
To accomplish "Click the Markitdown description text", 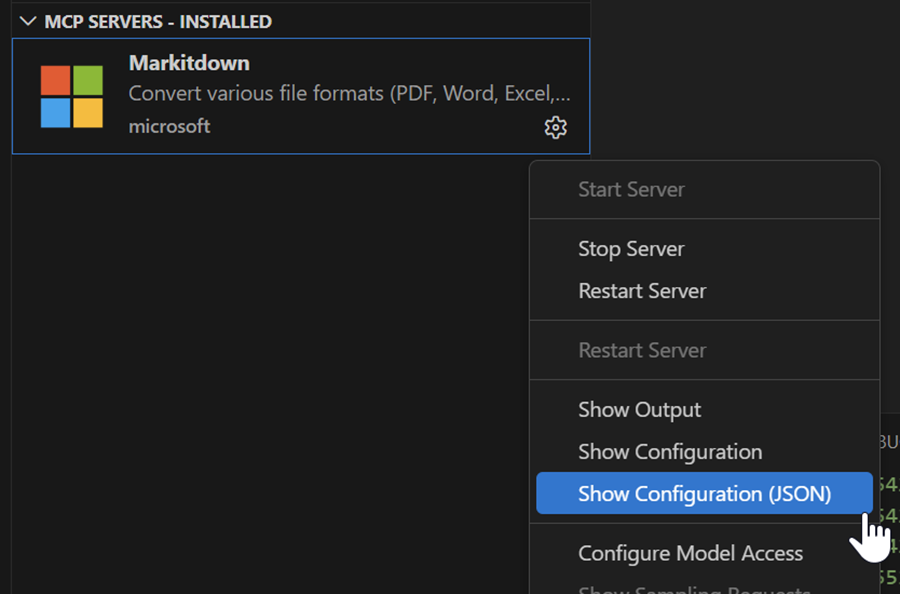I will pos(350,94).
